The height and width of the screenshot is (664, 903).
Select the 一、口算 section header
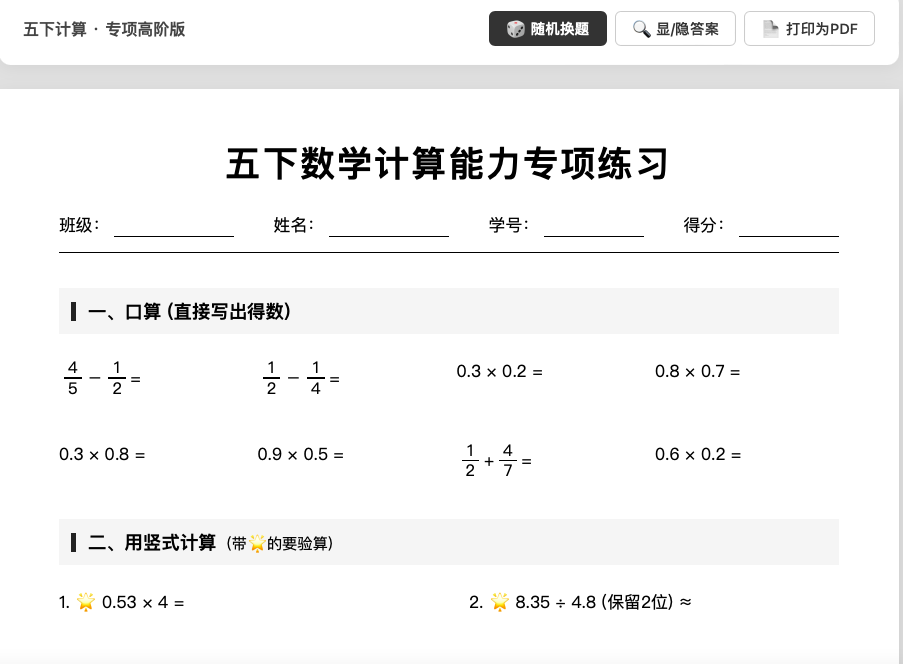(x=190, y=312)
